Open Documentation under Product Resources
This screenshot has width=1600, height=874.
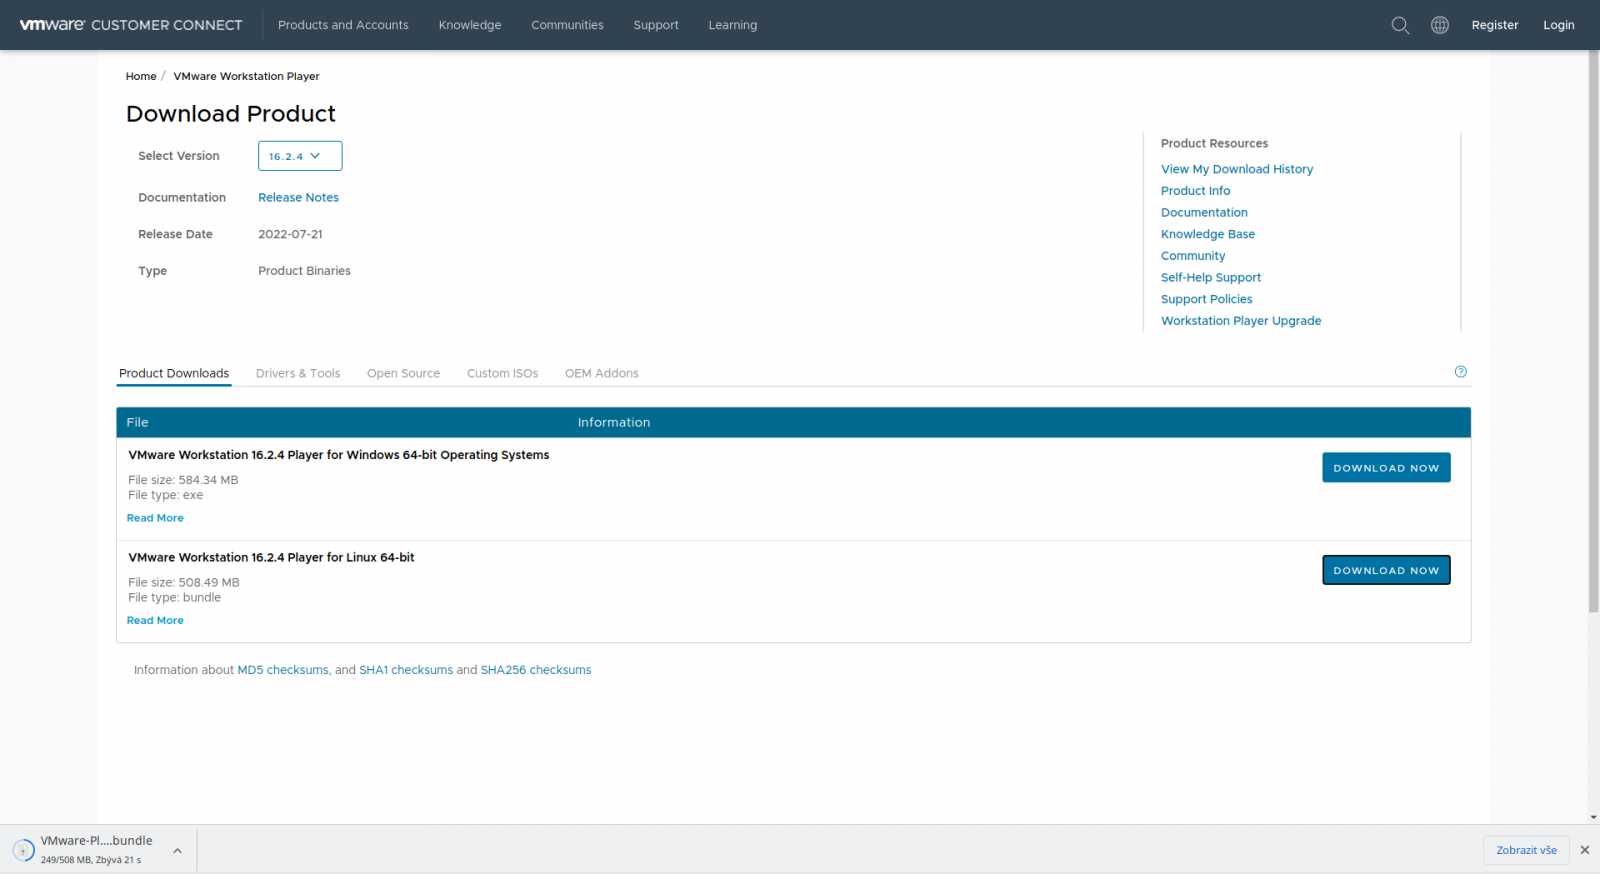point(1204,213)
